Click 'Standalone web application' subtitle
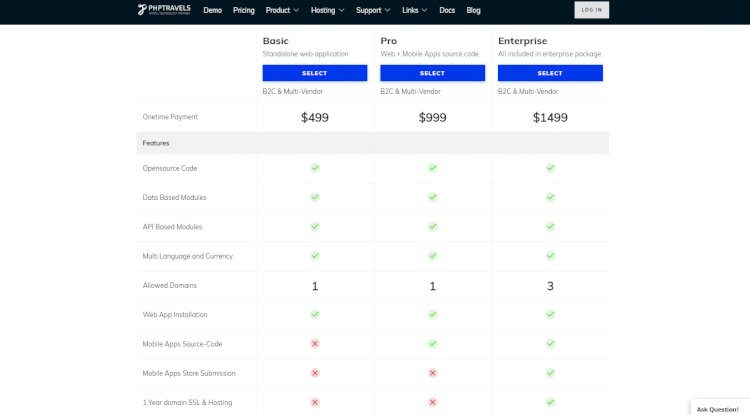Image resolution: width=750 pixels, height=415 pixels. [x=305, y=54]
